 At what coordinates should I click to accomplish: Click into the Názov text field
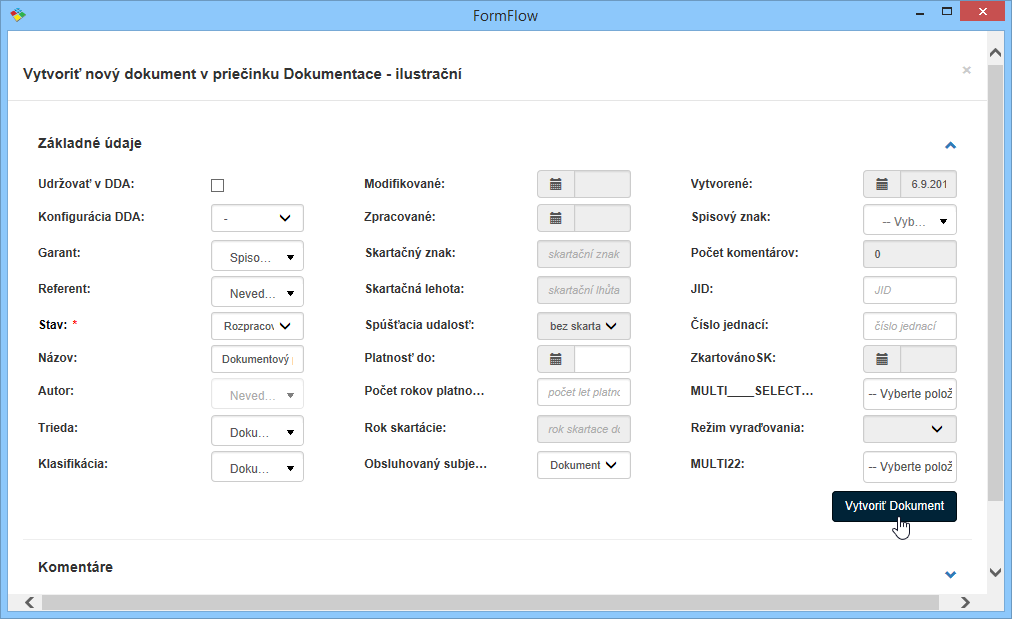(x=257, y=359)
